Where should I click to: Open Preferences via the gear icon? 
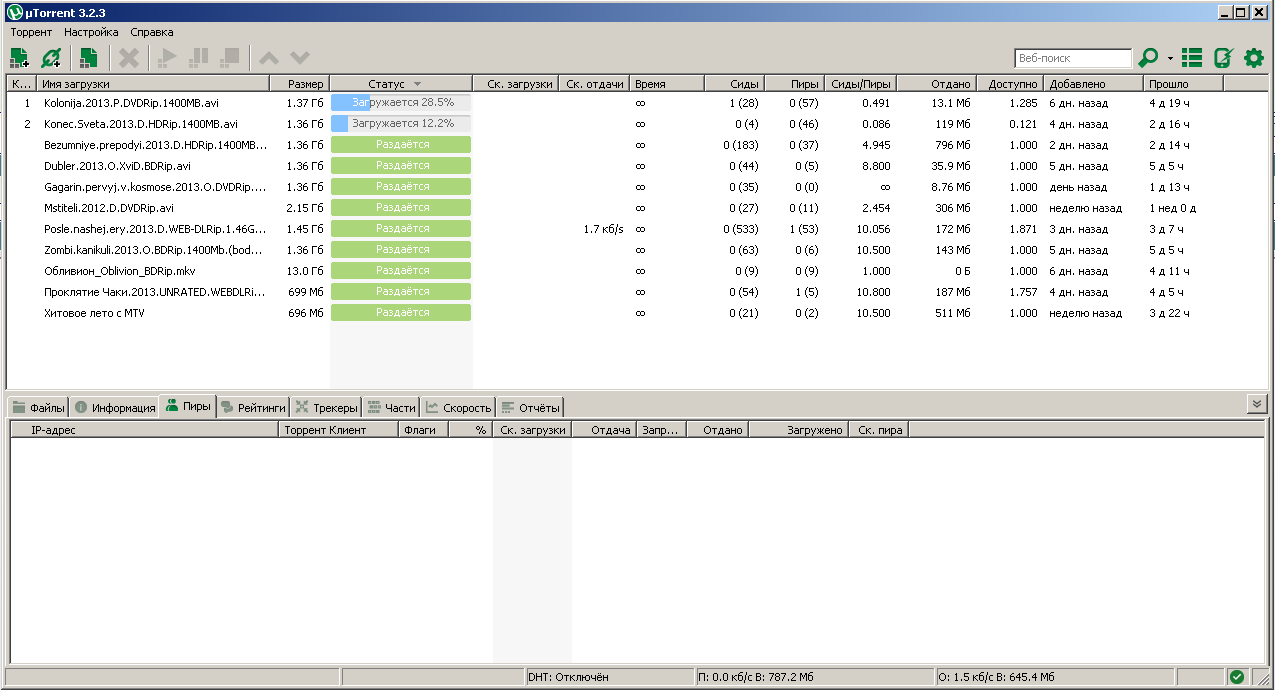coord(1254,58)
